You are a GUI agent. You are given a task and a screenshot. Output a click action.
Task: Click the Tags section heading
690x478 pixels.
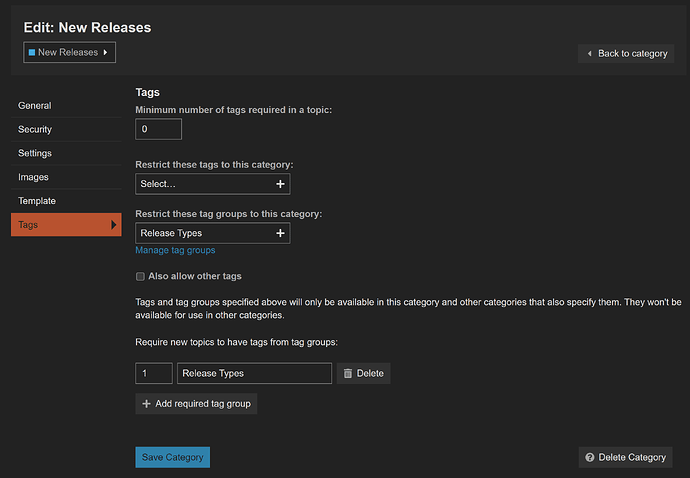147,92
